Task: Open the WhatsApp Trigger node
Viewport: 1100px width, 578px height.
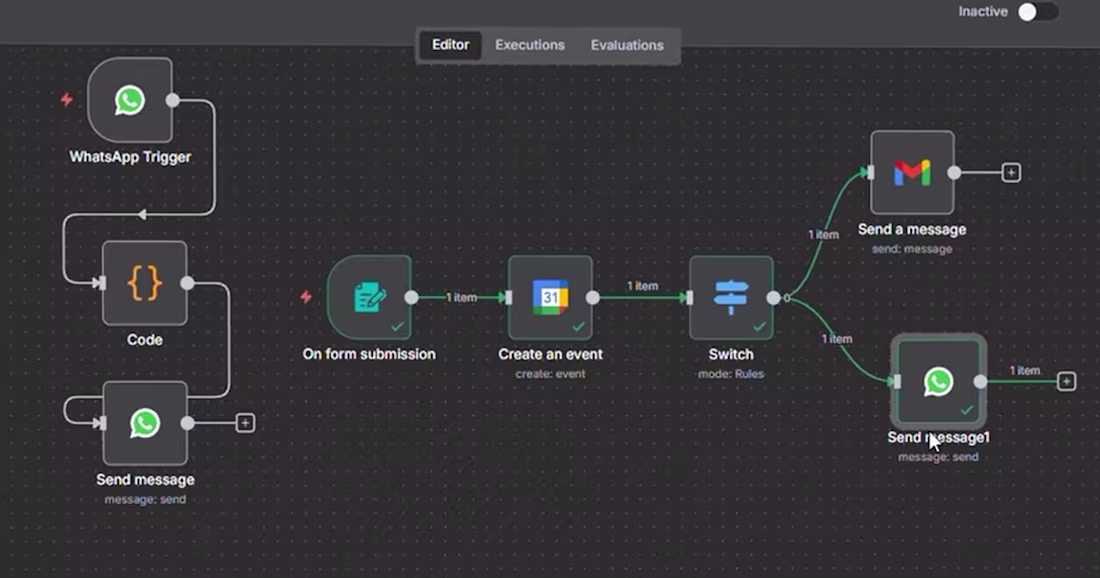Action: click(130, 100)
